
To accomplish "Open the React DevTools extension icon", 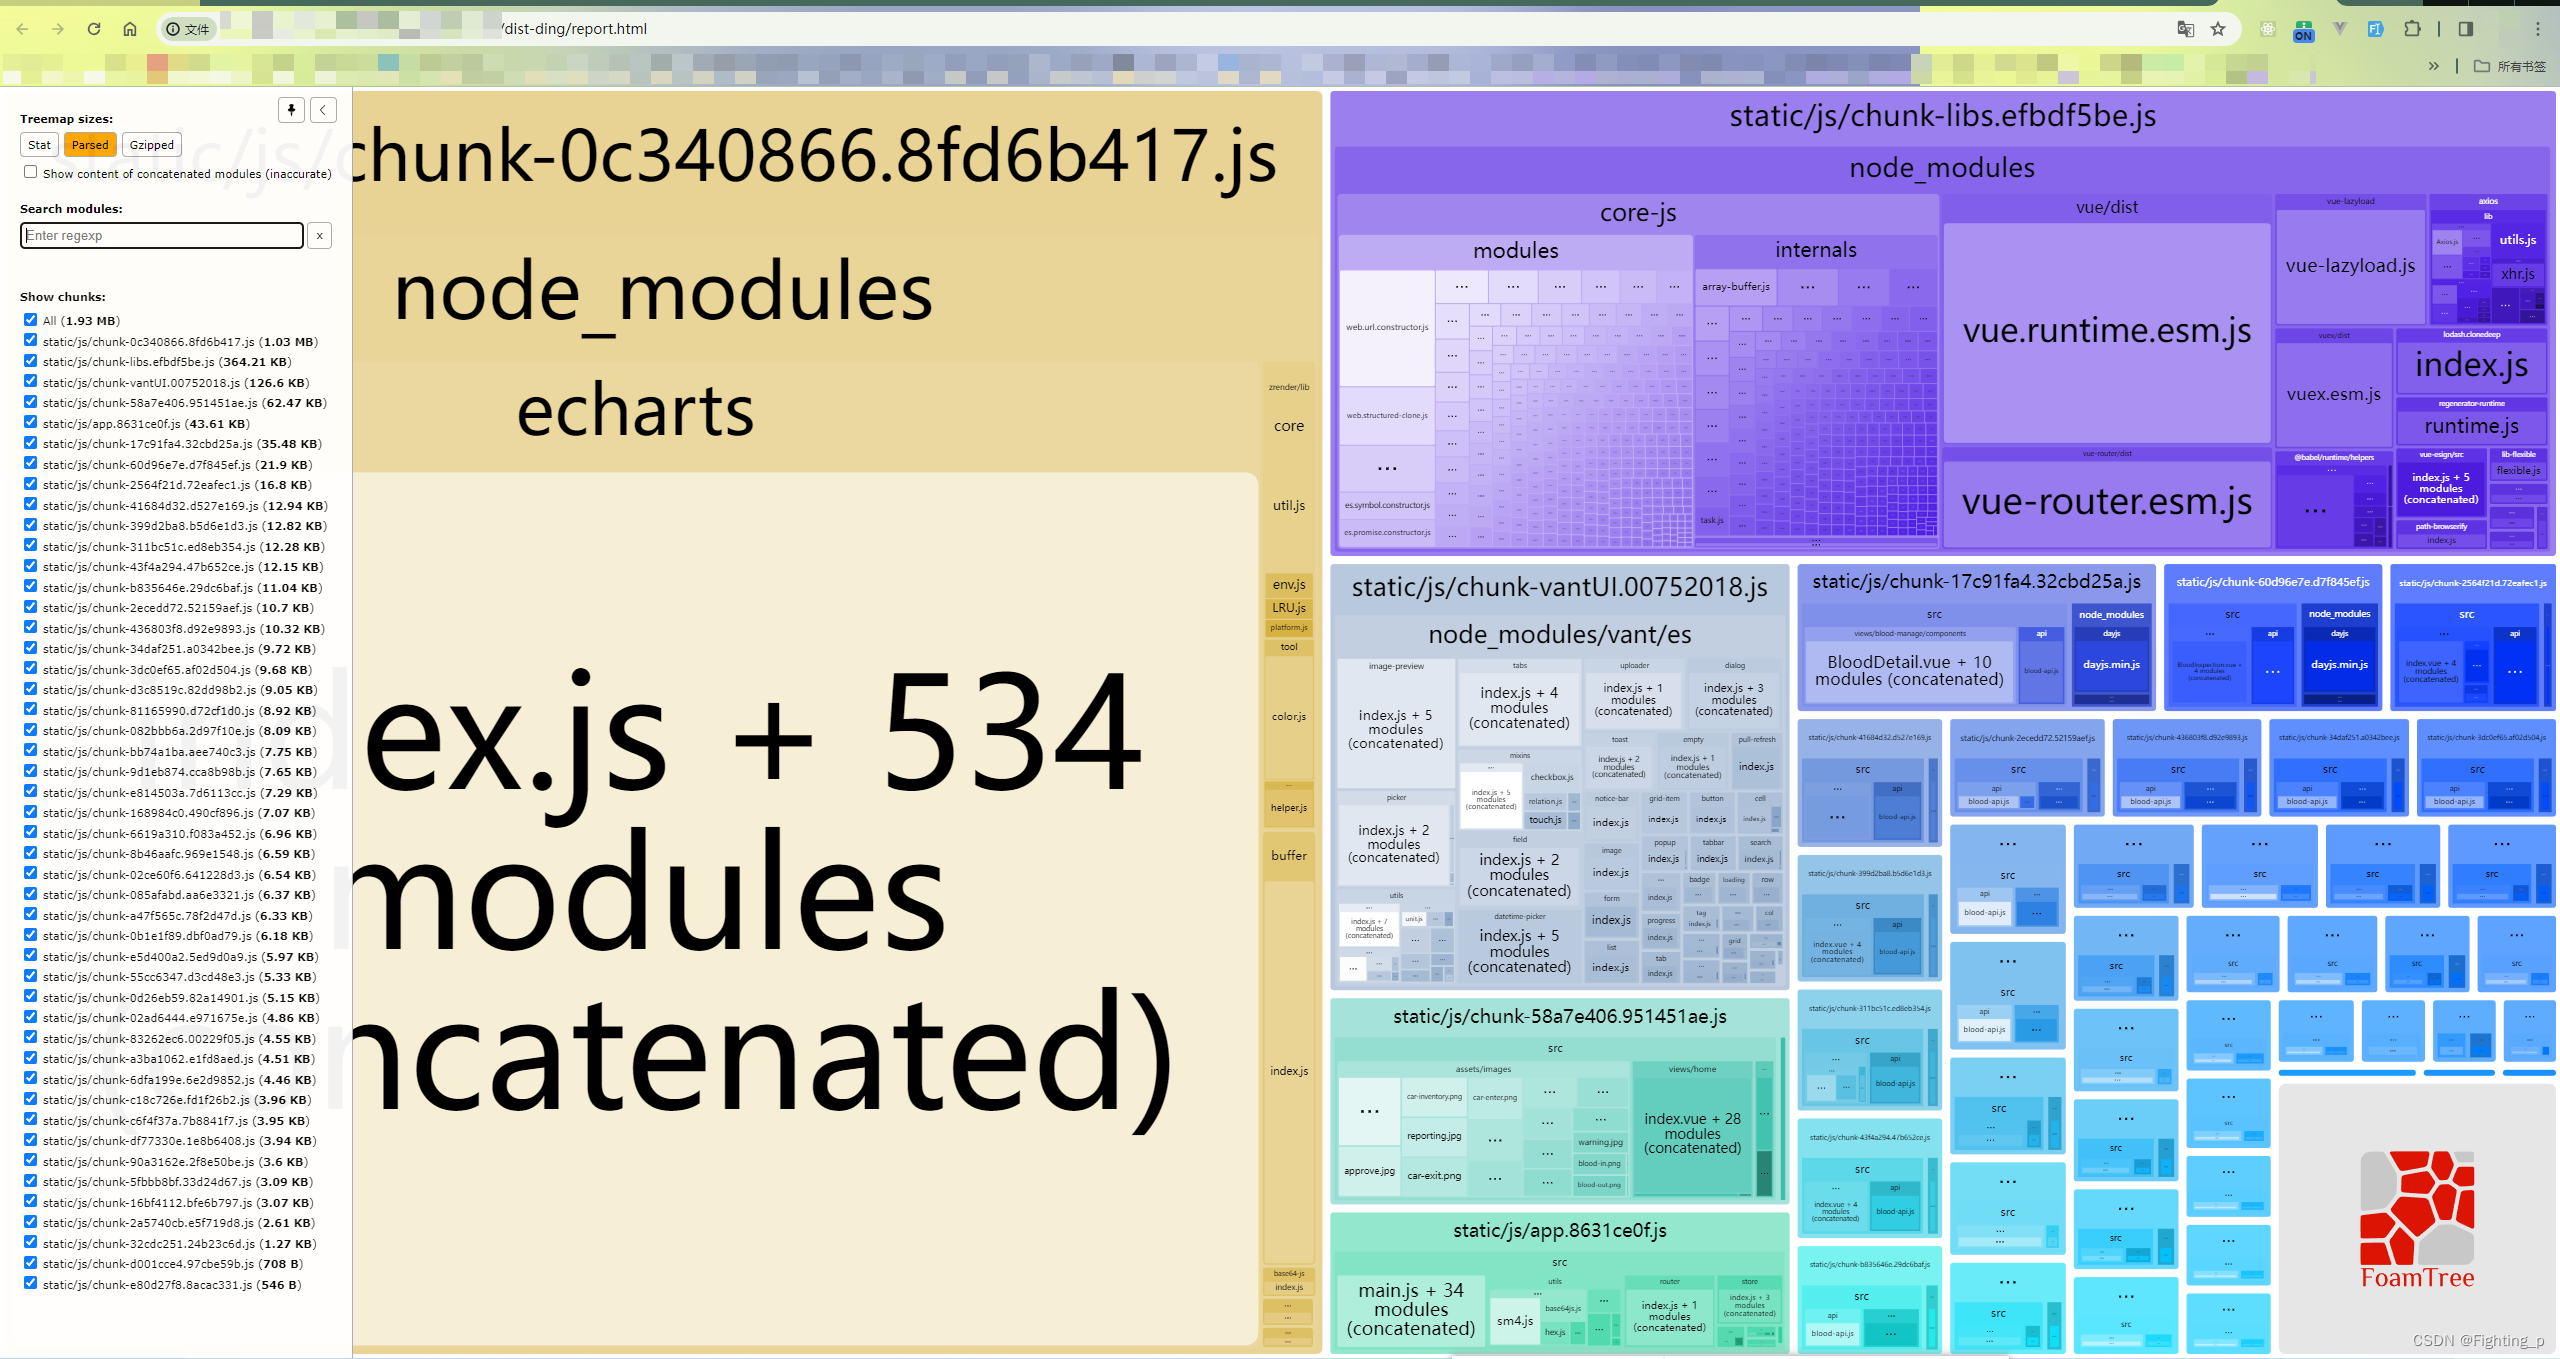I will 2268,29.
